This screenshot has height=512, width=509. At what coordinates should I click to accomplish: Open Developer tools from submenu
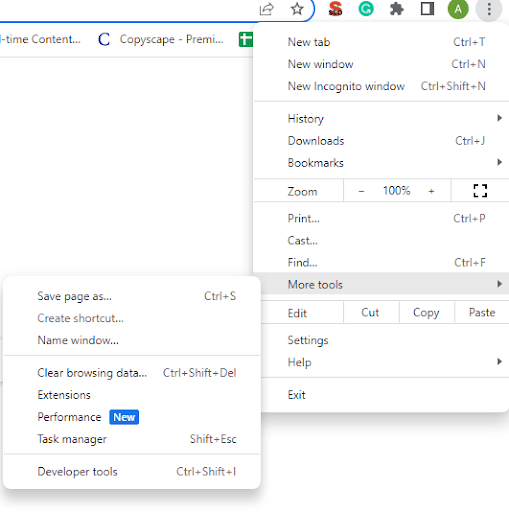pos(132,472)
